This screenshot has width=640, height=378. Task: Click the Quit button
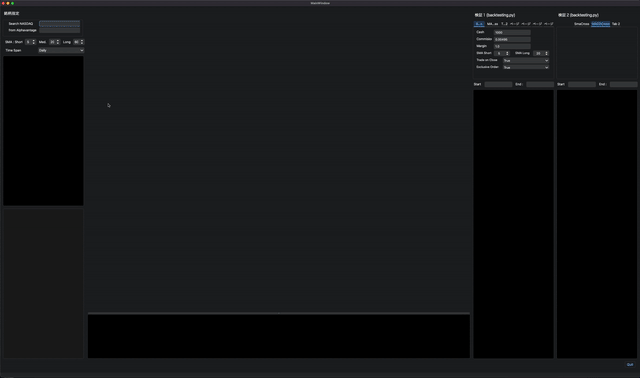point(630,365)
